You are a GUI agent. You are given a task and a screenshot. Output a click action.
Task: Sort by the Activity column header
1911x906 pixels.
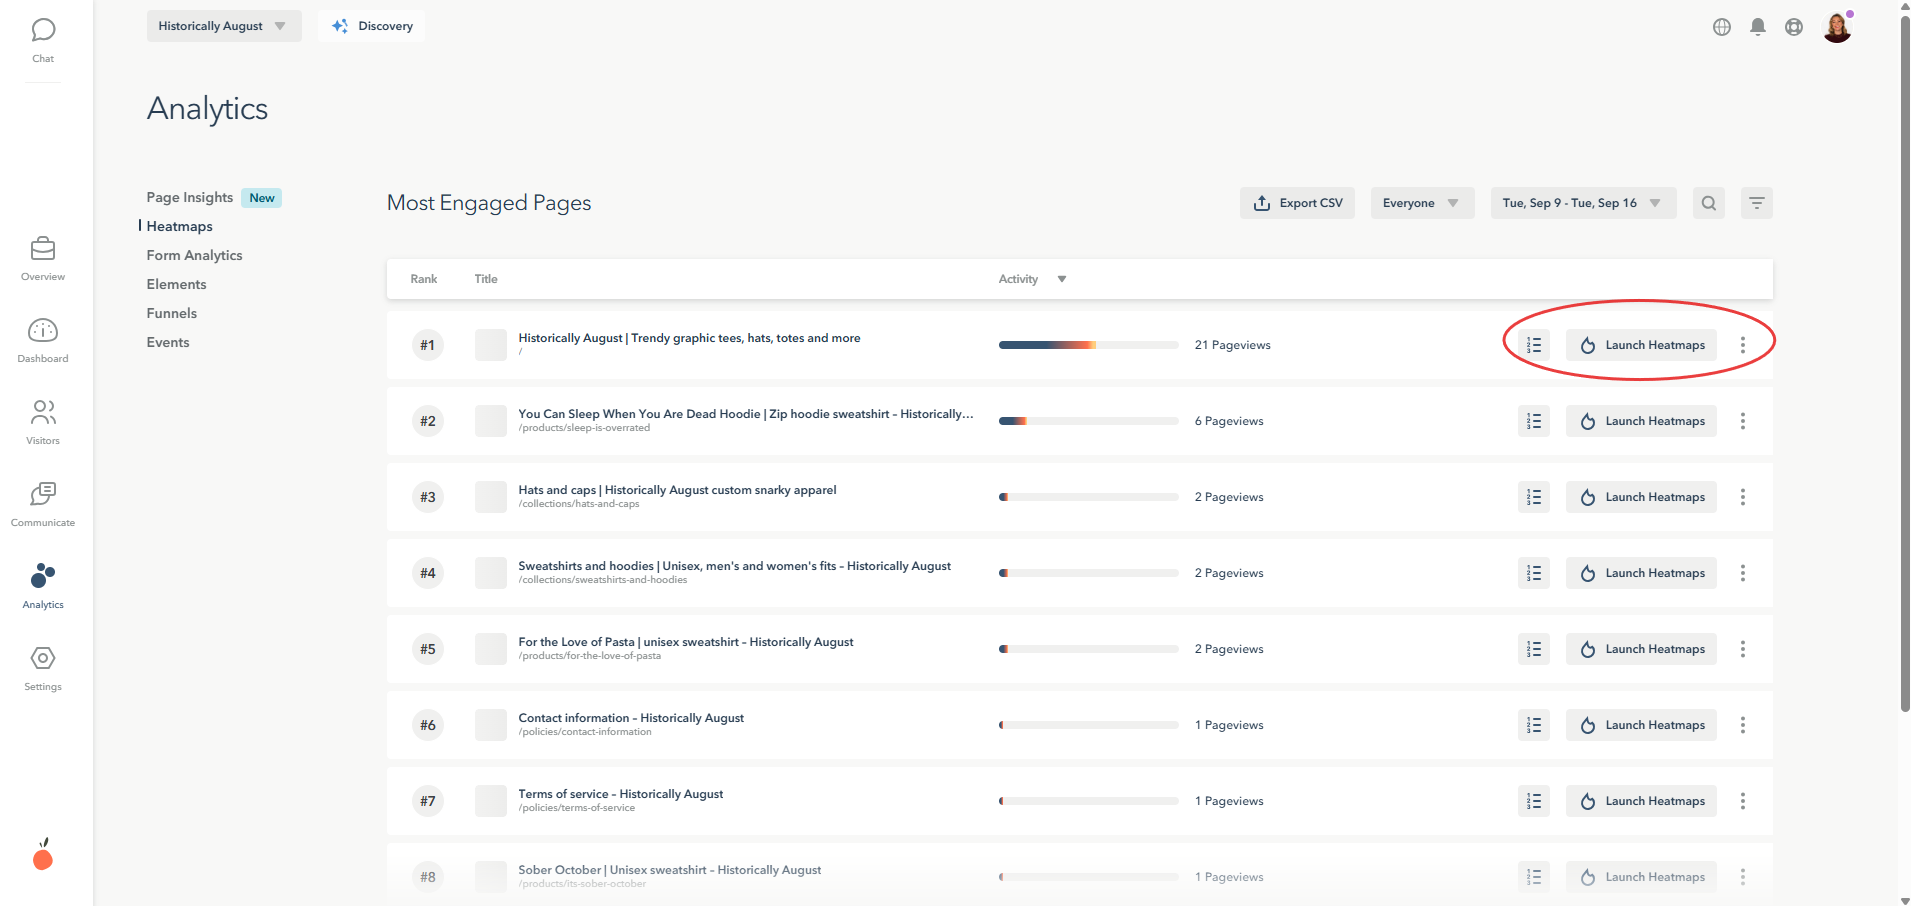coord(1032,279)
